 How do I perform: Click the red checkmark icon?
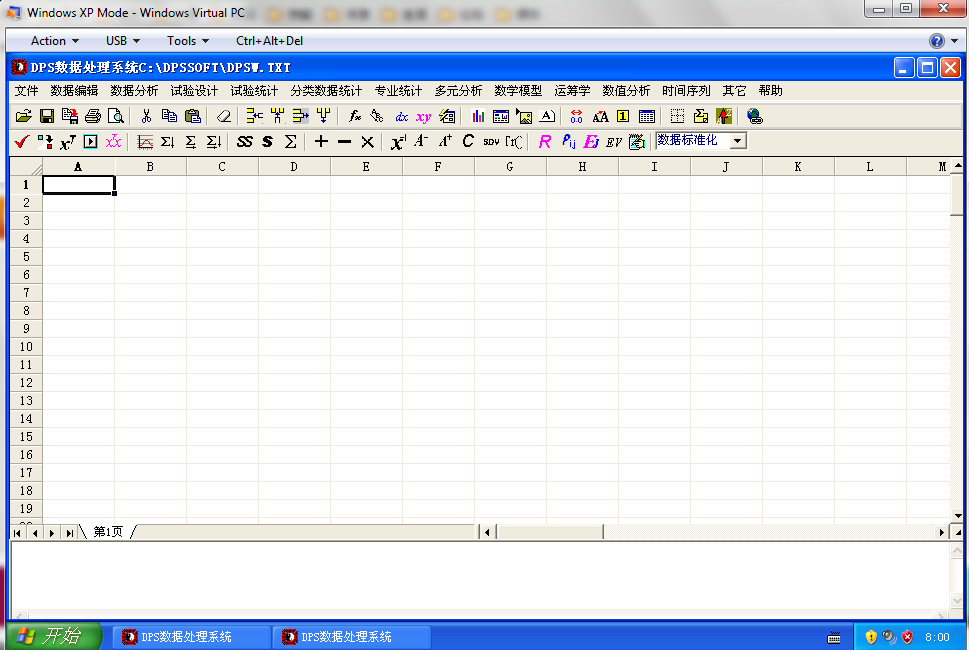(x=22, y=141)
